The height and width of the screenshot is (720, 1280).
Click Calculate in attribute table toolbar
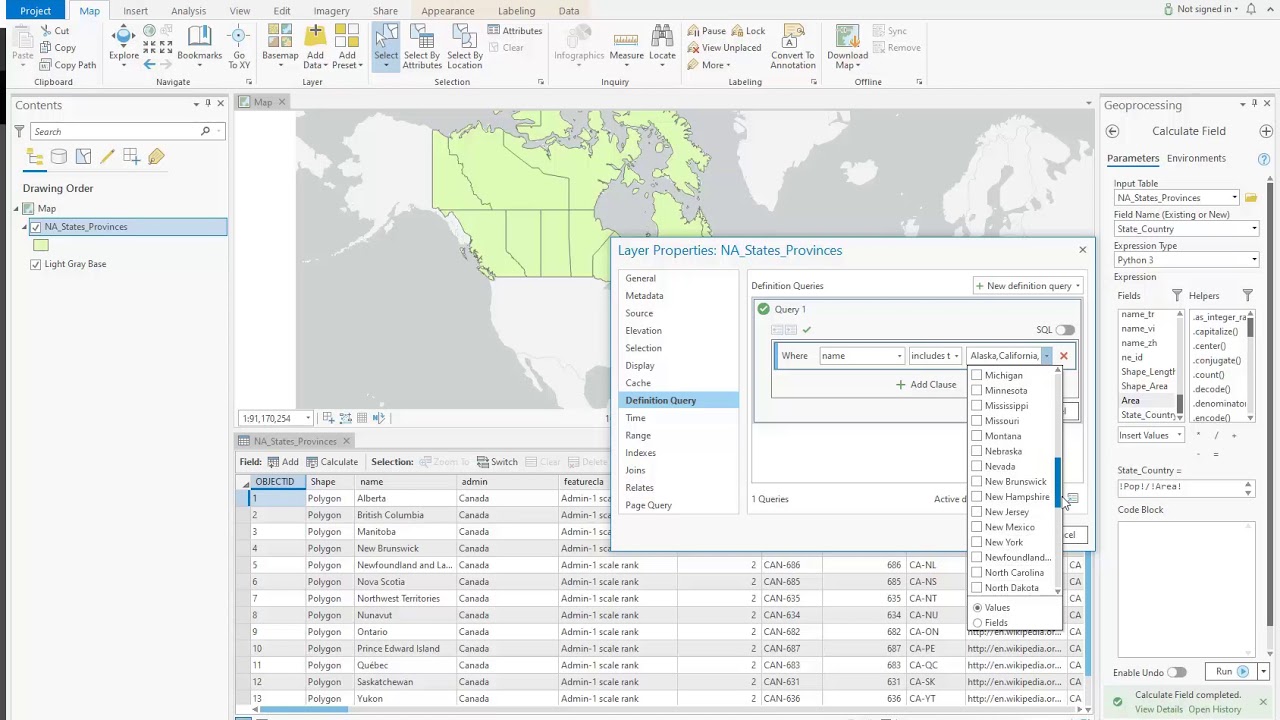point(332,462)
